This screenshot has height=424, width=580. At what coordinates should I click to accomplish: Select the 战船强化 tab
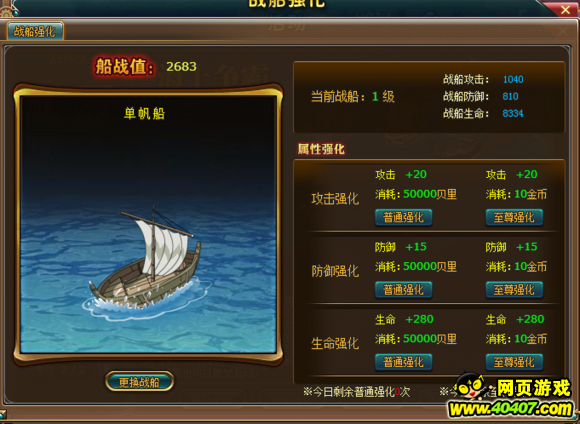coord(35,31)
